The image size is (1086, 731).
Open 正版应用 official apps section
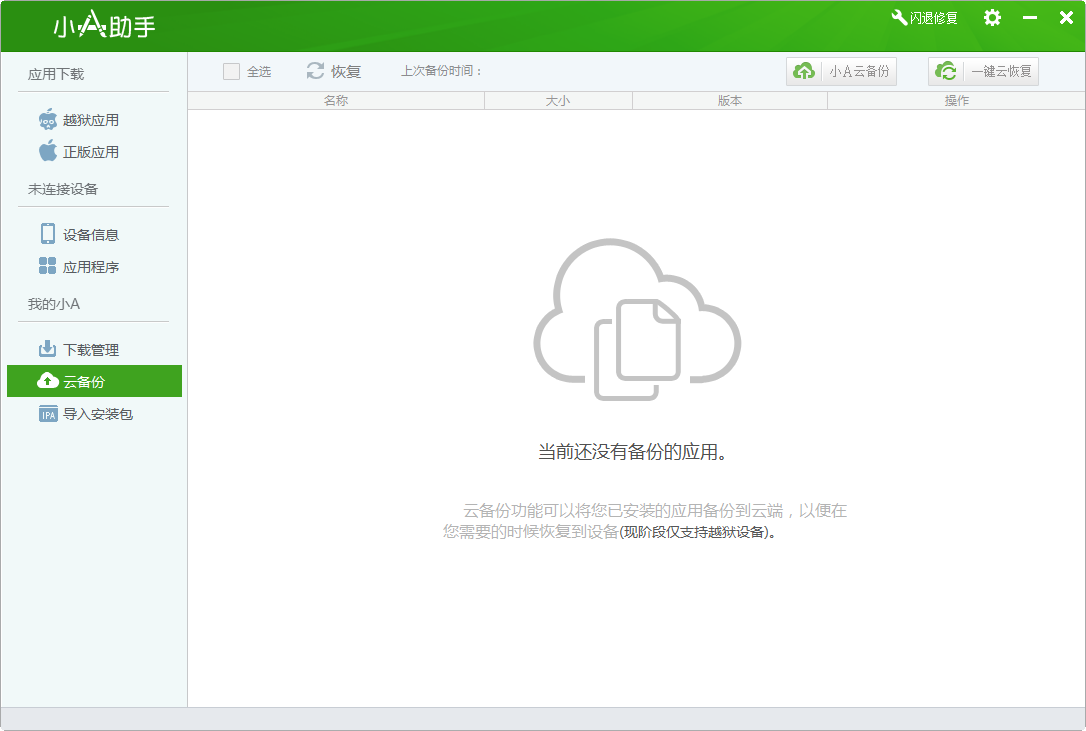(91, 152)
